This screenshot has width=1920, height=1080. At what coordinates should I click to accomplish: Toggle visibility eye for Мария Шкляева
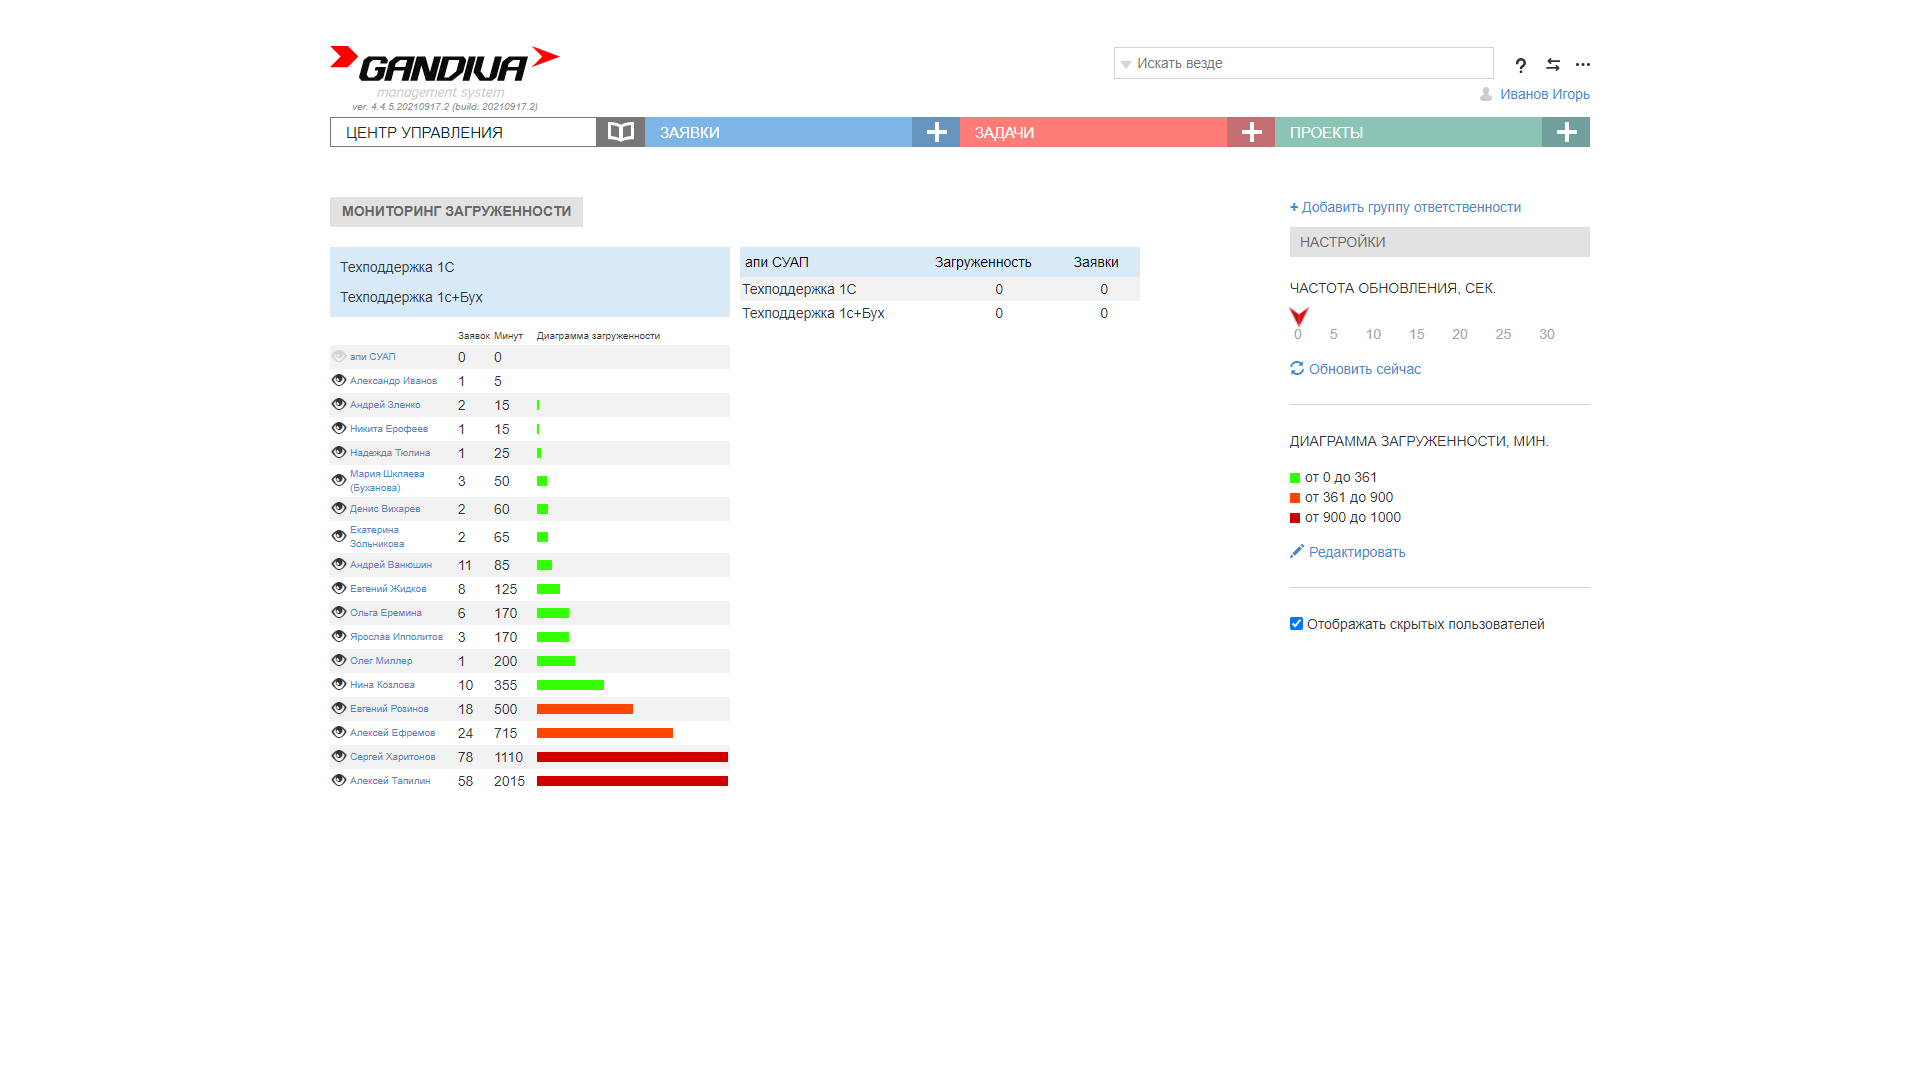(x=339, y=480)
